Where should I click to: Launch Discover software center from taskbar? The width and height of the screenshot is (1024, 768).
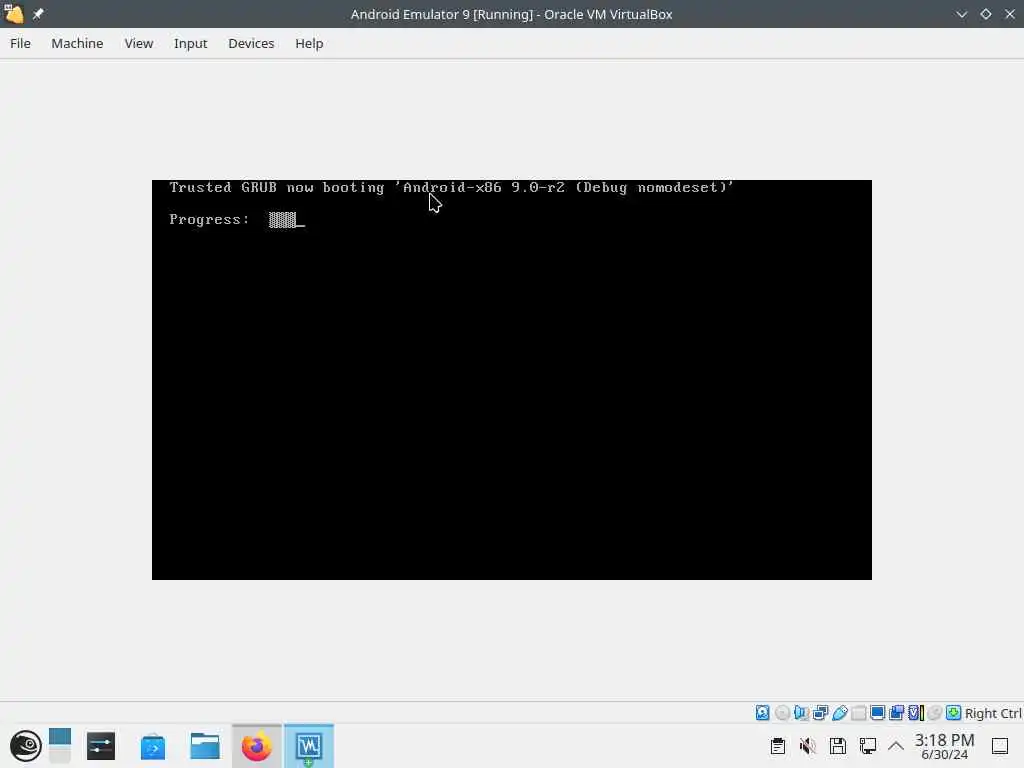coord(153,746)
